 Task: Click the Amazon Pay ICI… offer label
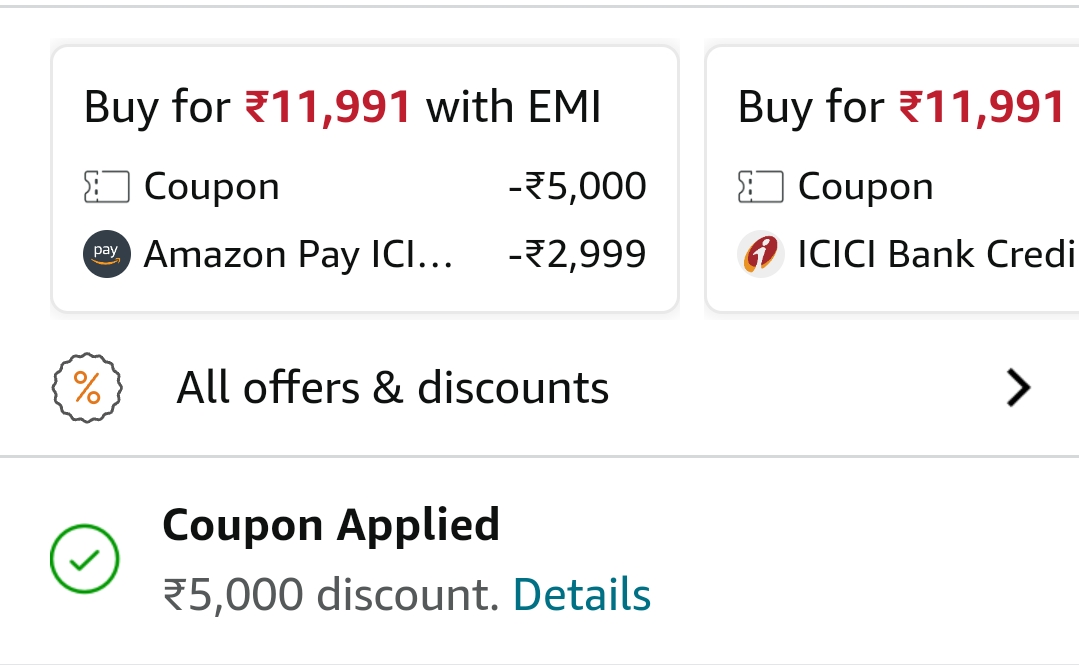298,255
